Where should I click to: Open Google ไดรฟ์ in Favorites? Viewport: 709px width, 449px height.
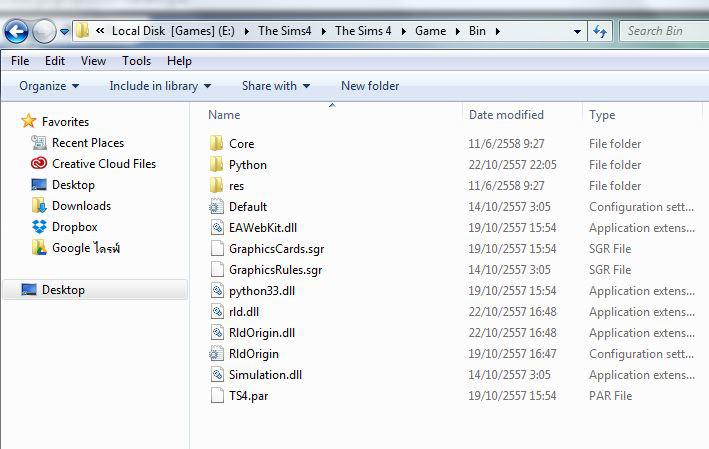[x=85, y=248]
